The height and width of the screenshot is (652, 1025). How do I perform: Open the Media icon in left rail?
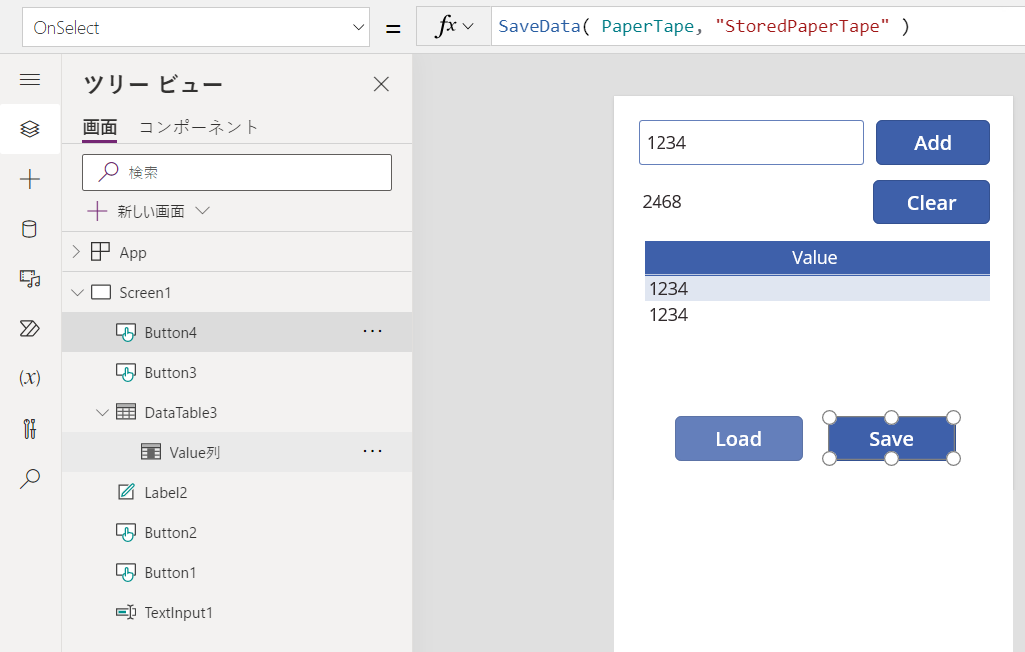pos(30,279)
